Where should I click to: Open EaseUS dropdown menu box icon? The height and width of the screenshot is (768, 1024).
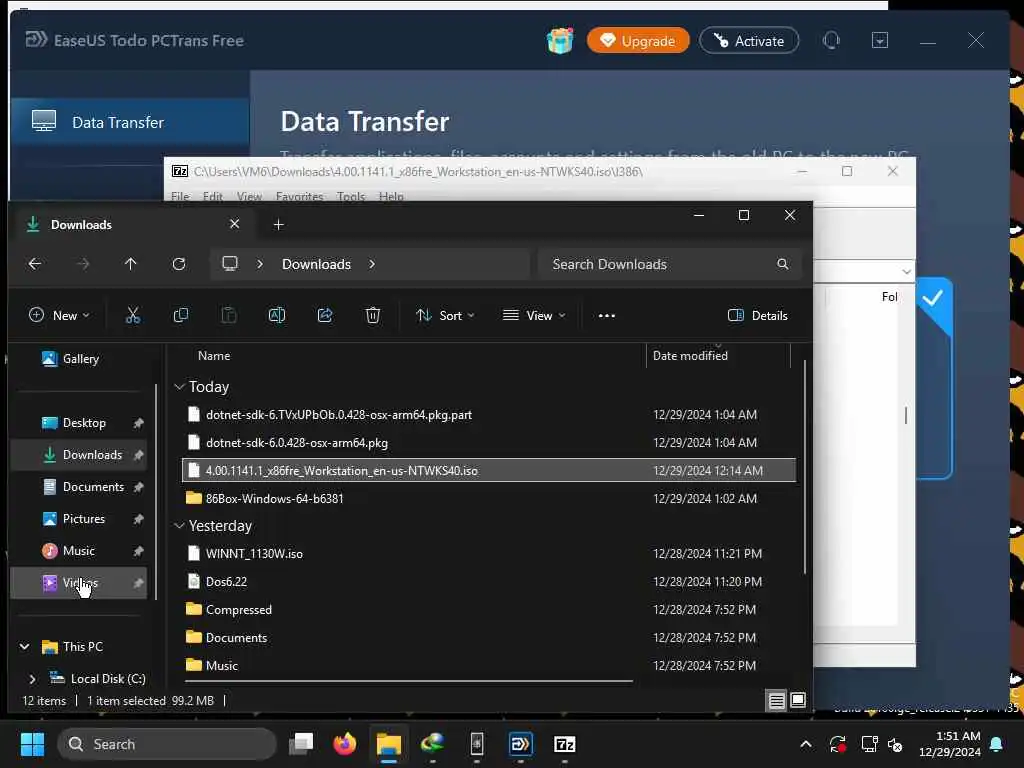coord(880,40)
